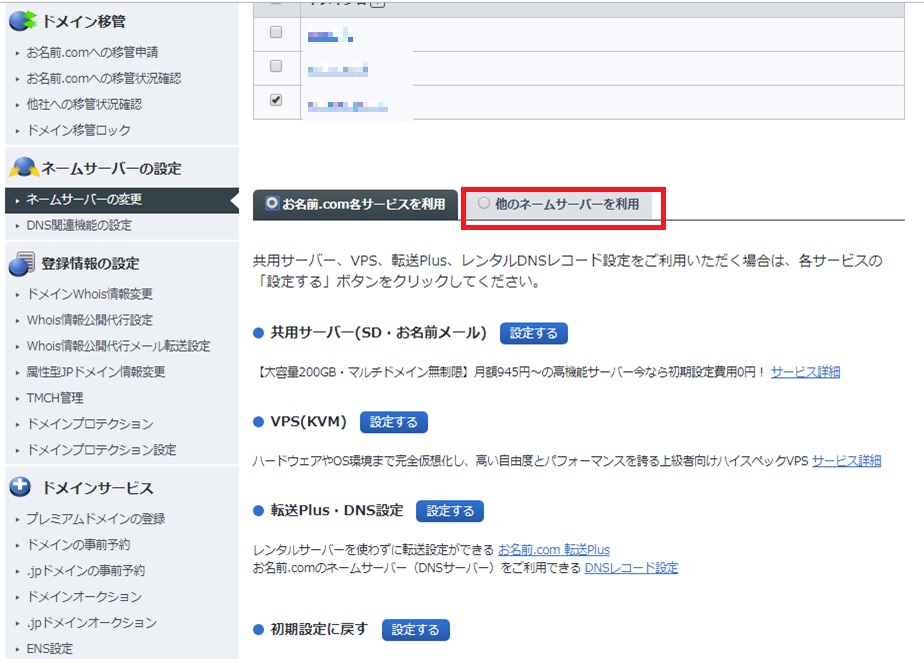Click the ドメイン移管 section globe icon
Image resolution: width=924 pixels, height=666 pixels.
click(22, 21)
